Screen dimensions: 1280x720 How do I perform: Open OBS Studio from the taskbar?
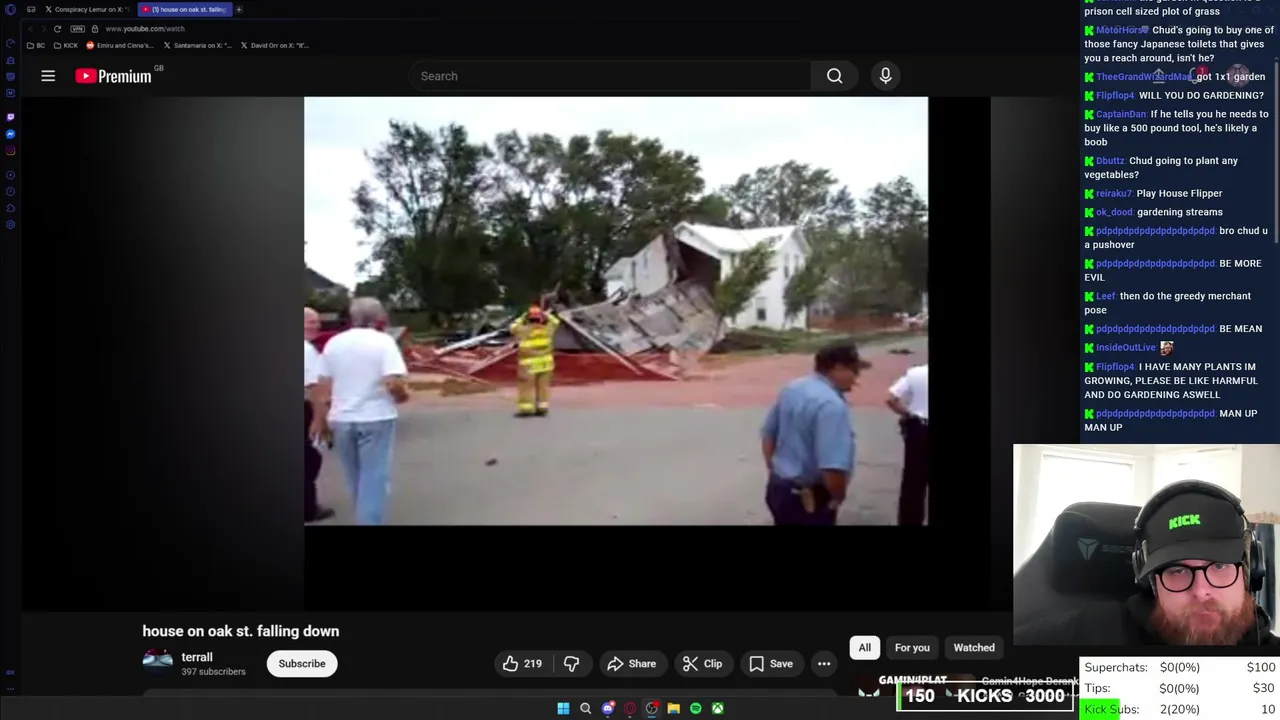[651, 708]
